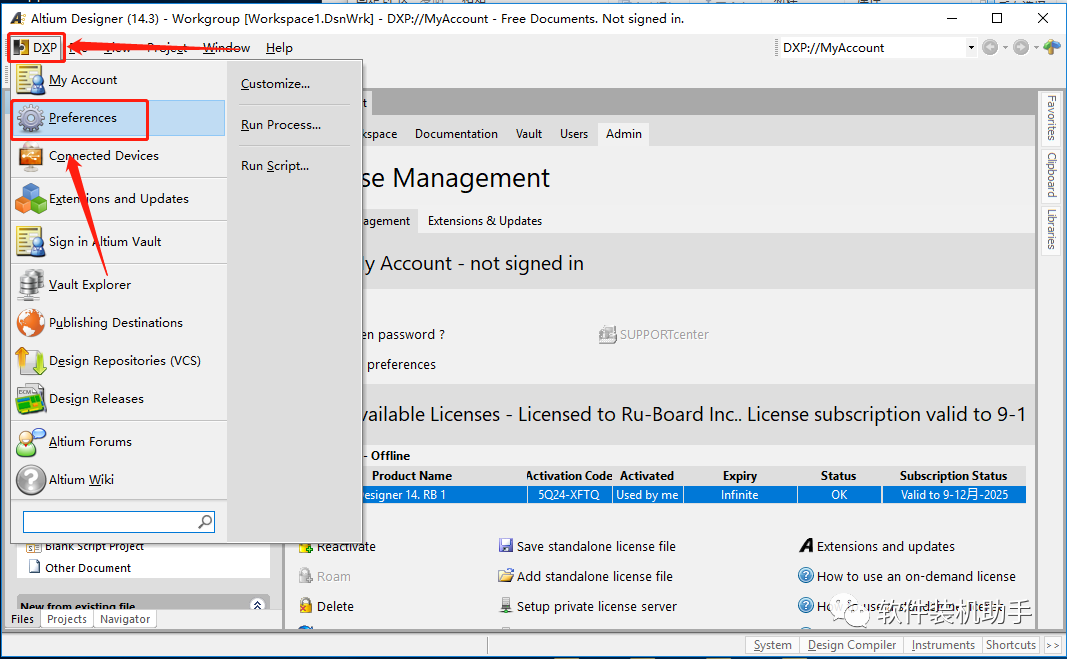Click the >> expander in status bar
Viewport: 1067px width, 659px height.
point(1052,645)
